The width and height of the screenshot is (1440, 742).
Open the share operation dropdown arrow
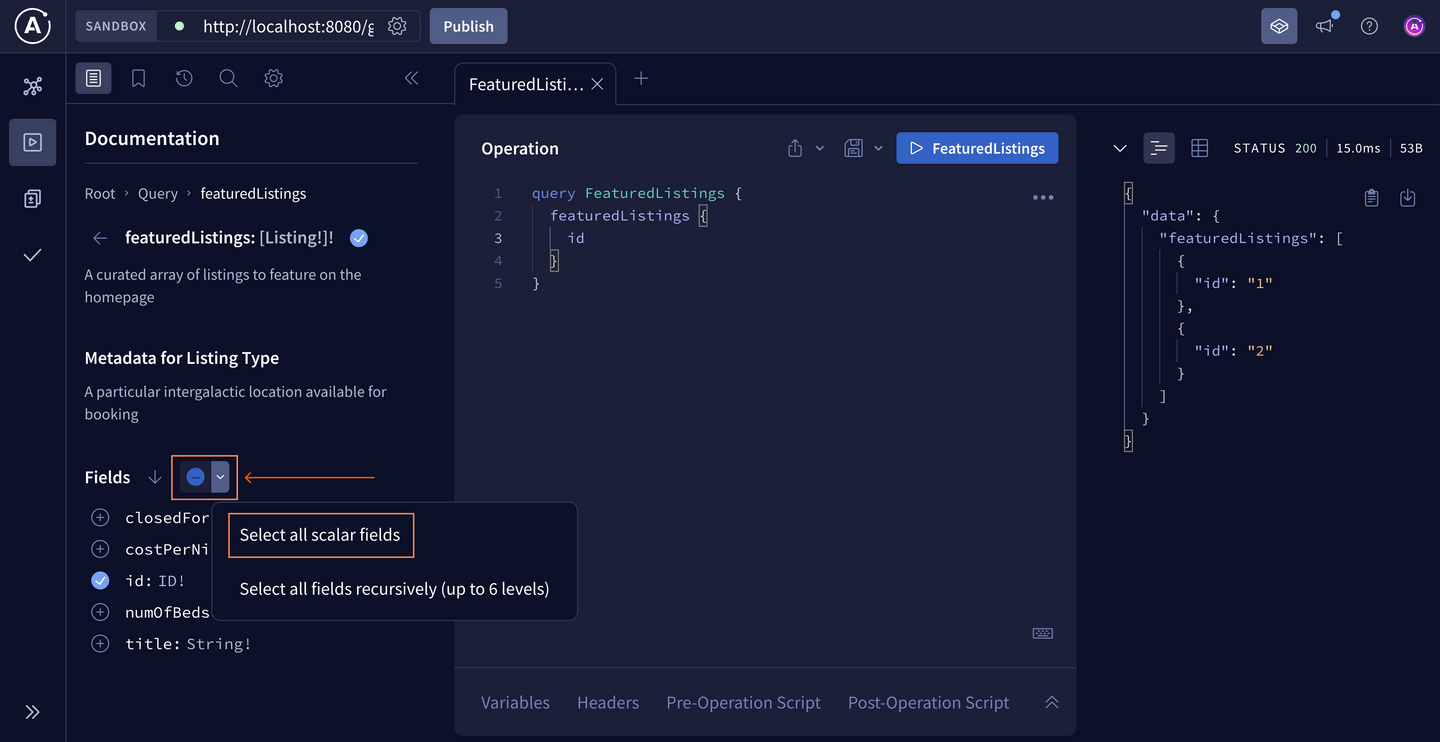click(818, 147)
